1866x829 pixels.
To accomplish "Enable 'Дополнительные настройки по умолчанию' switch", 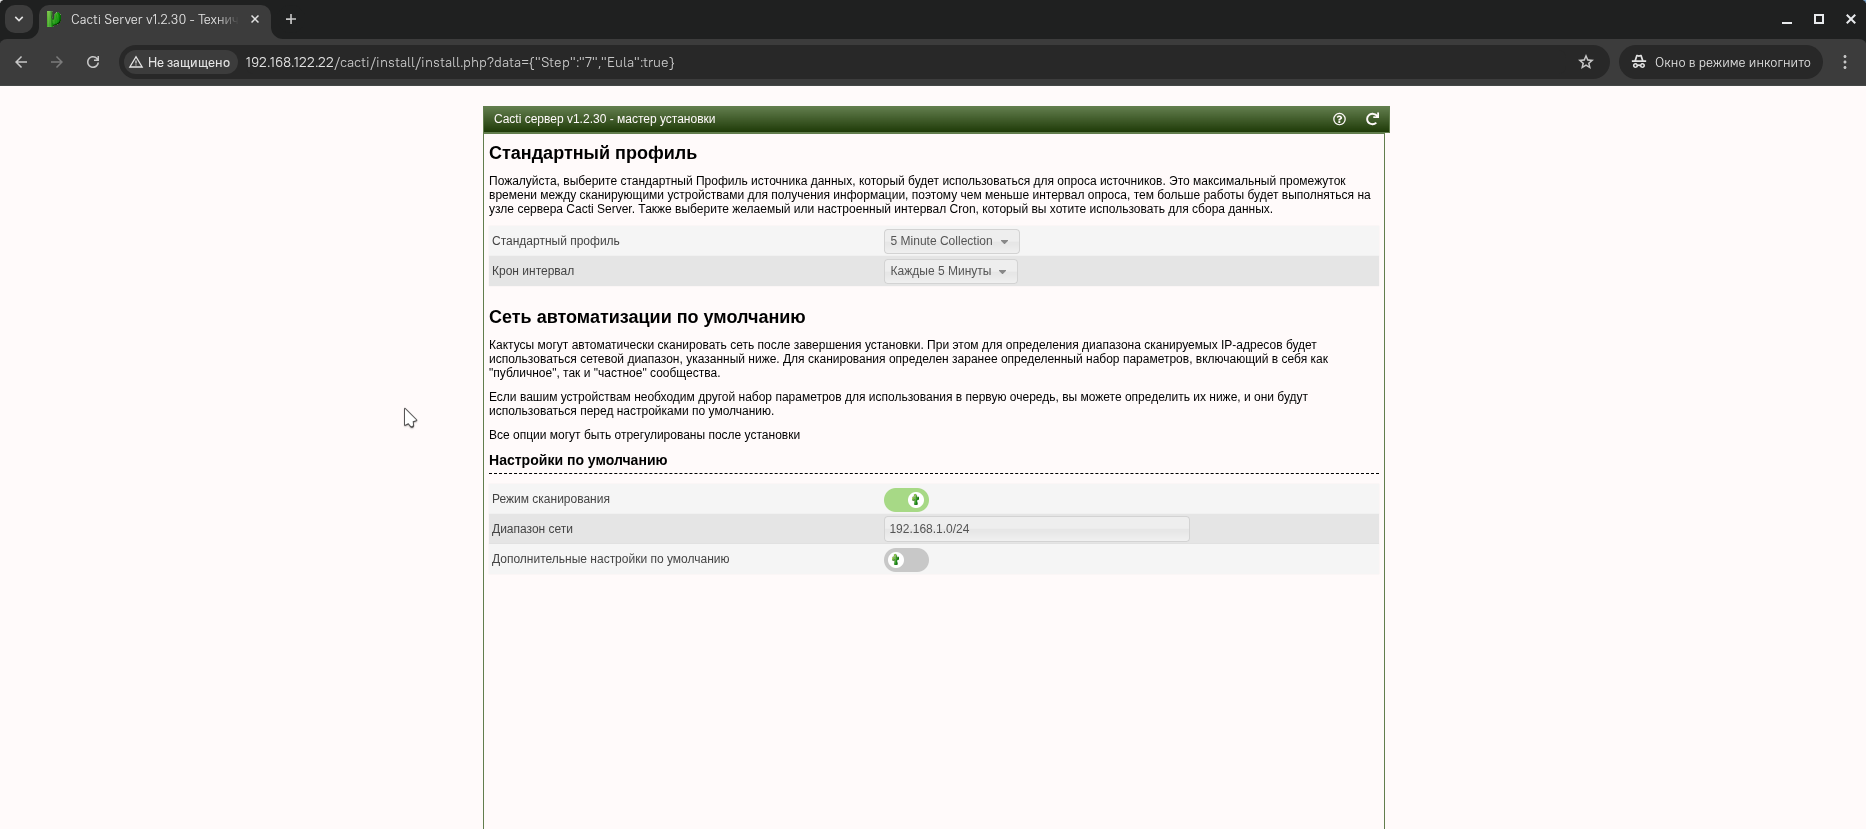I will click(906, 560).
